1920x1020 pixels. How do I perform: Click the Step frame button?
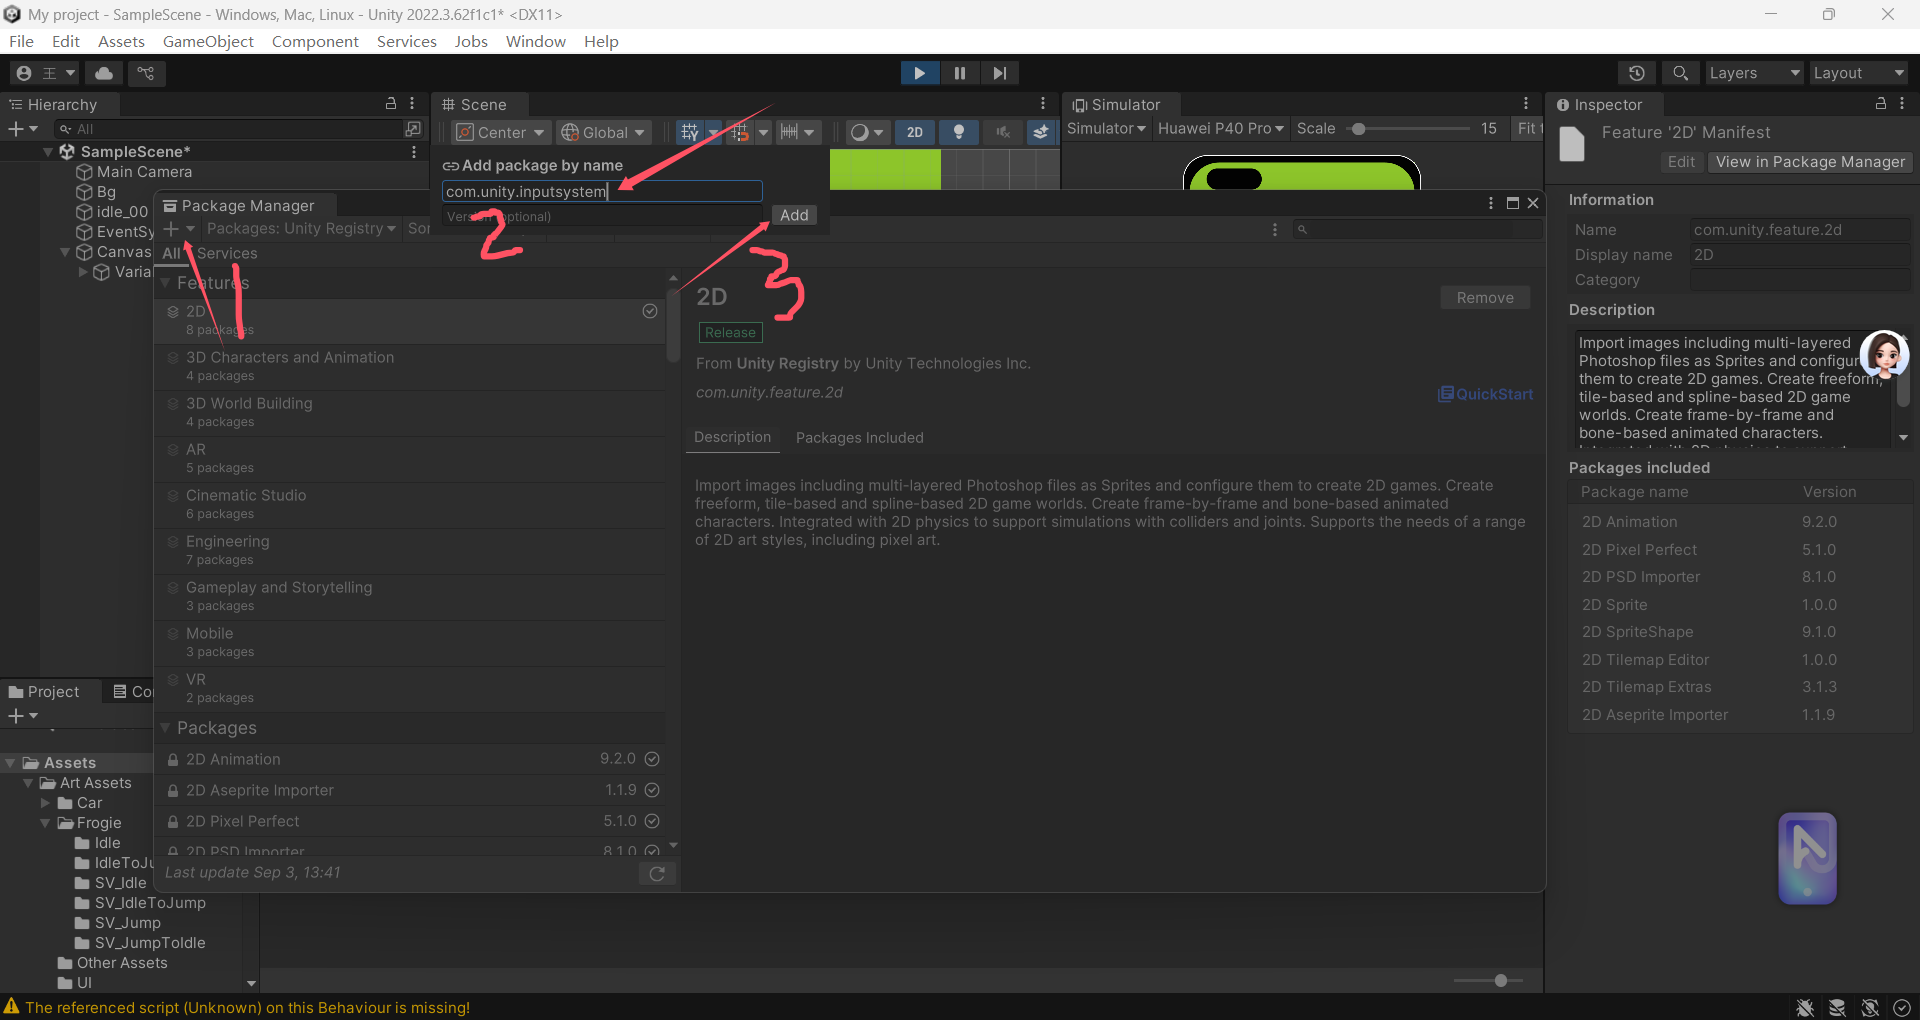[999, 73]
